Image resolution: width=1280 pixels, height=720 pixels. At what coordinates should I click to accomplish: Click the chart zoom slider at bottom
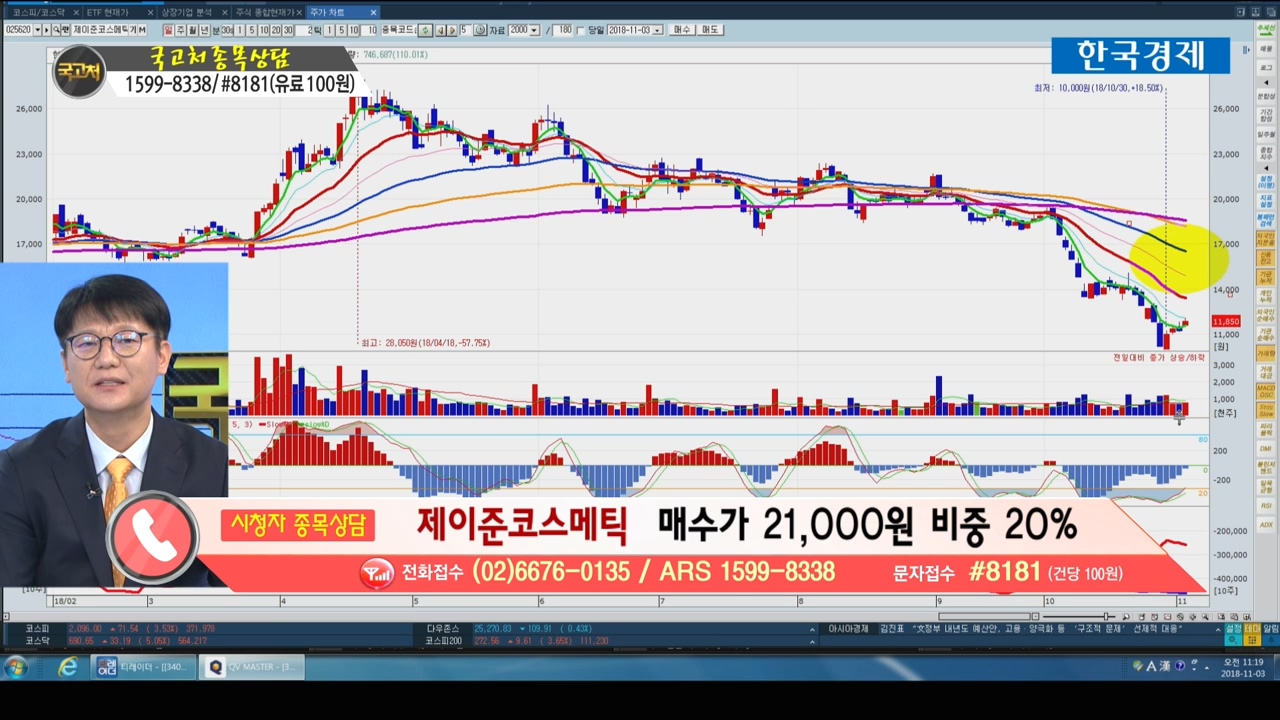1107,616
